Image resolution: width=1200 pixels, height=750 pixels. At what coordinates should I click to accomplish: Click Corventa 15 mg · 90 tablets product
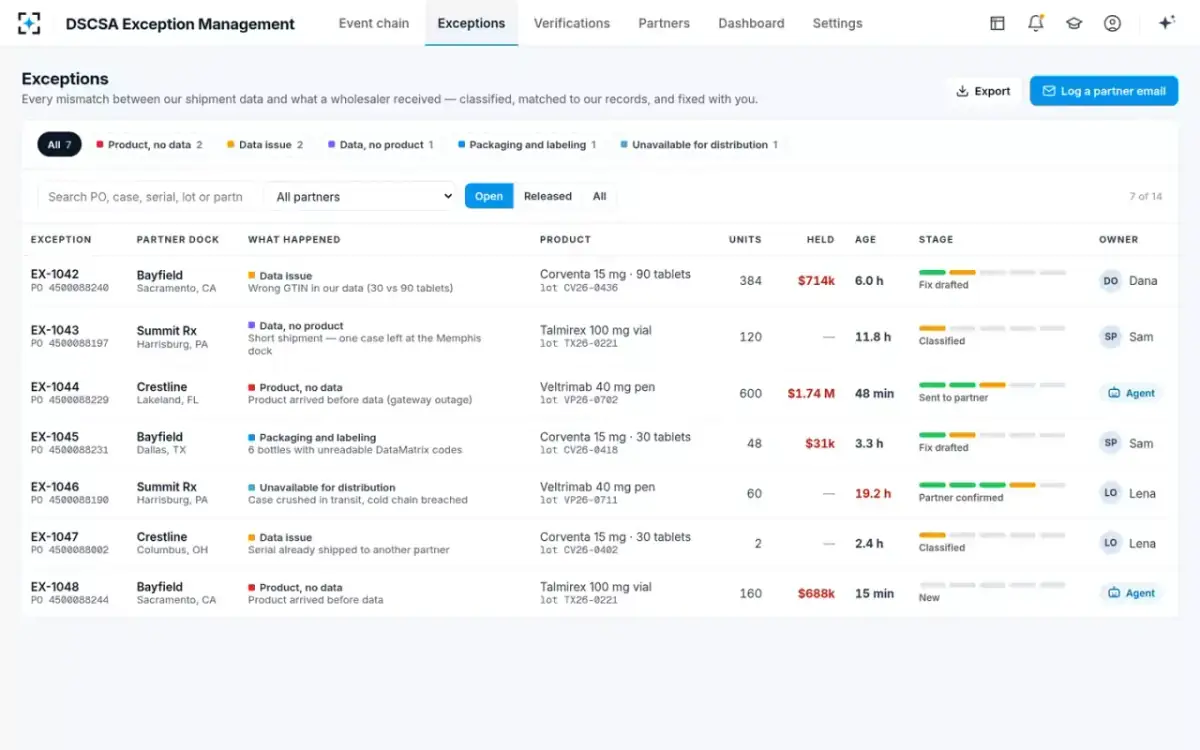(x=615, y=274)
